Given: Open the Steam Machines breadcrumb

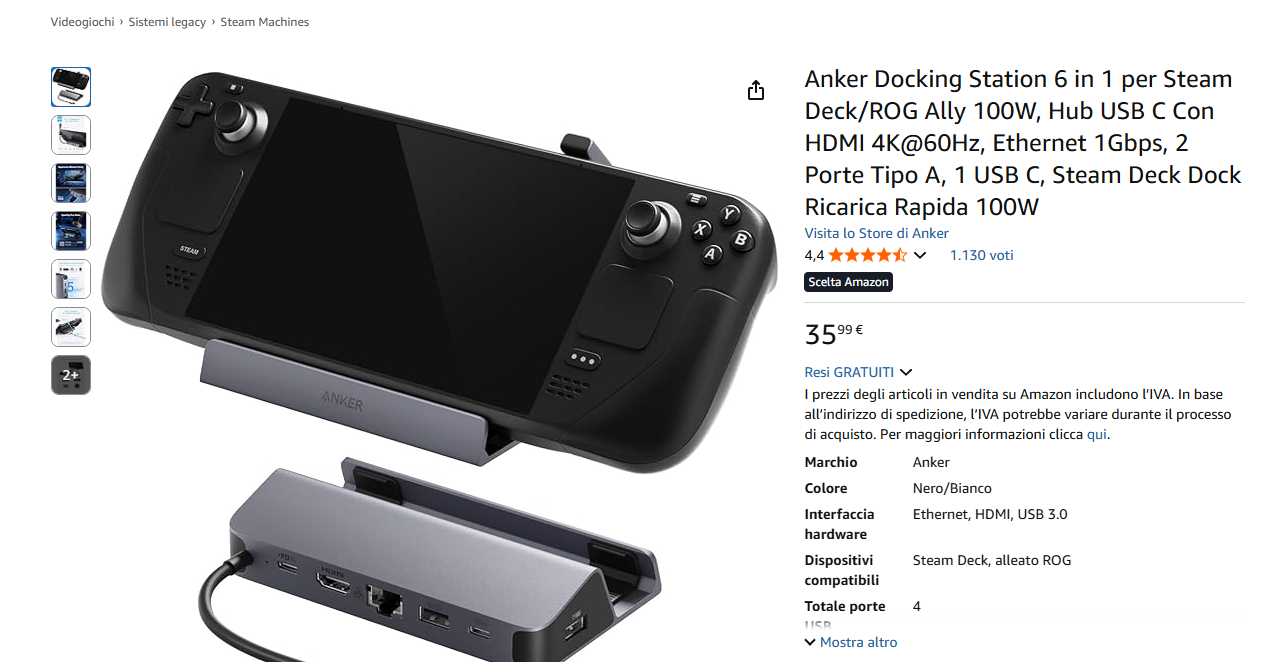Looking at the screenshot, I should (265, 22).
